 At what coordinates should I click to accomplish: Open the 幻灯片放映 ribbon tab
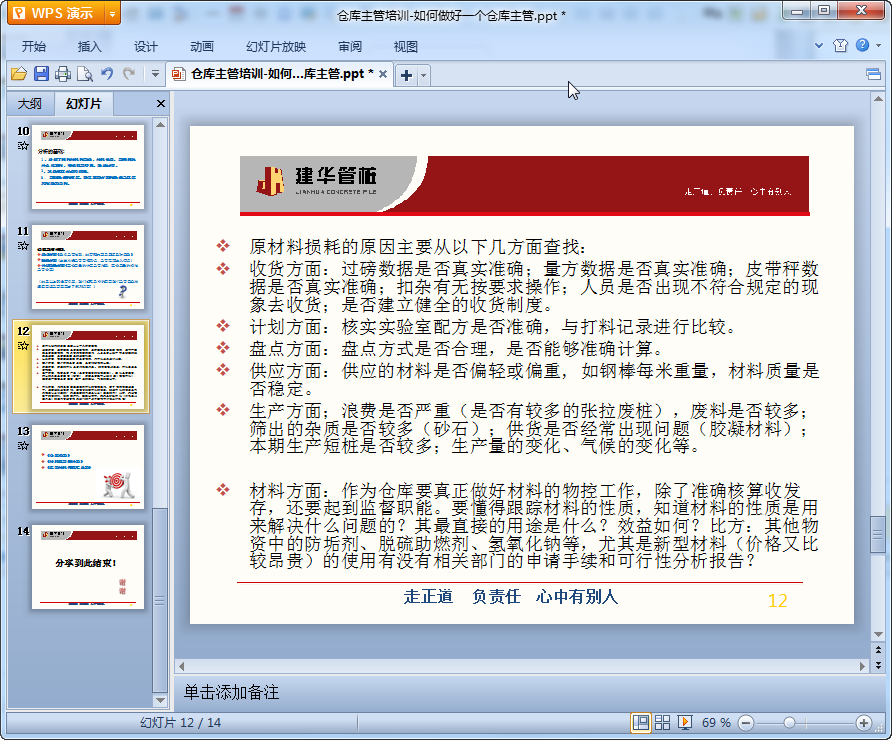[276, 47]
